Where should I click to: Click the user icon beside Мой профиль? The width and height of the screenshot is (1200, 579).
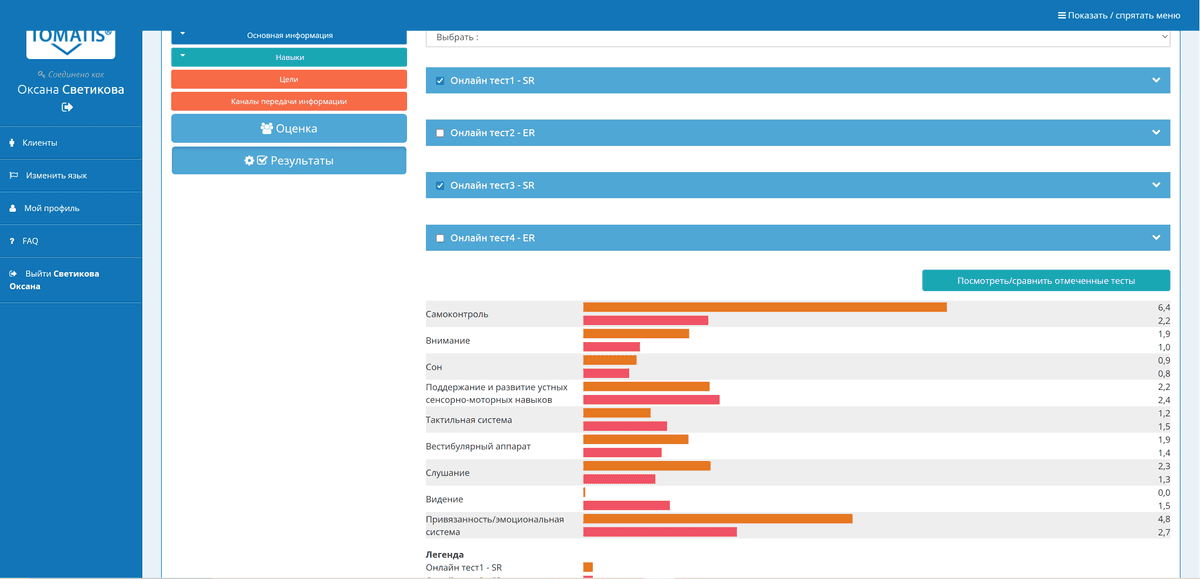coord(12,209)
